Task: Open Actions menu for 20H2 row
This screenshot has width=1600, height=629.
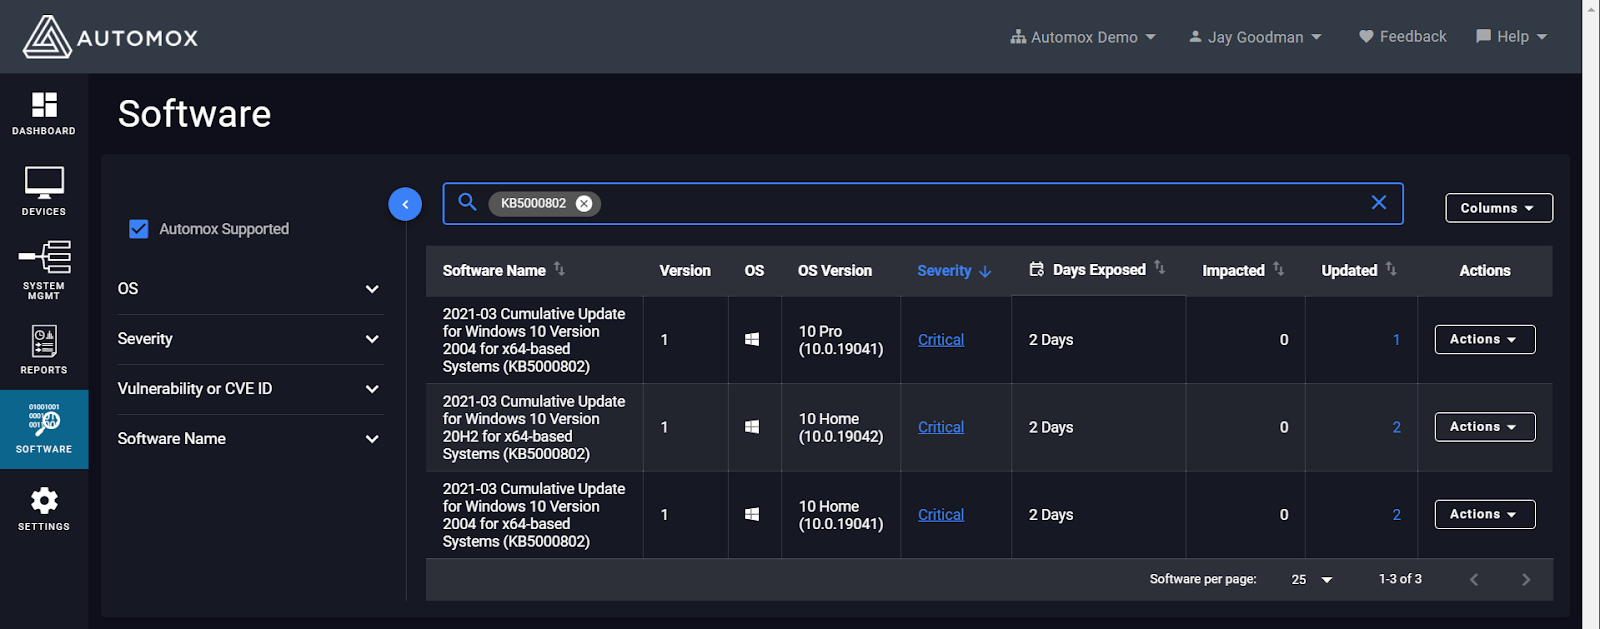Action: pyautogui.click(x=1485, y=427)
